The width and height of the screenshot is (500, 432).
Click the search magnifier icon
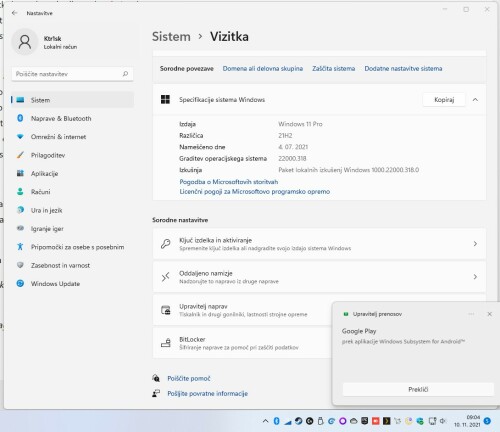125,74
